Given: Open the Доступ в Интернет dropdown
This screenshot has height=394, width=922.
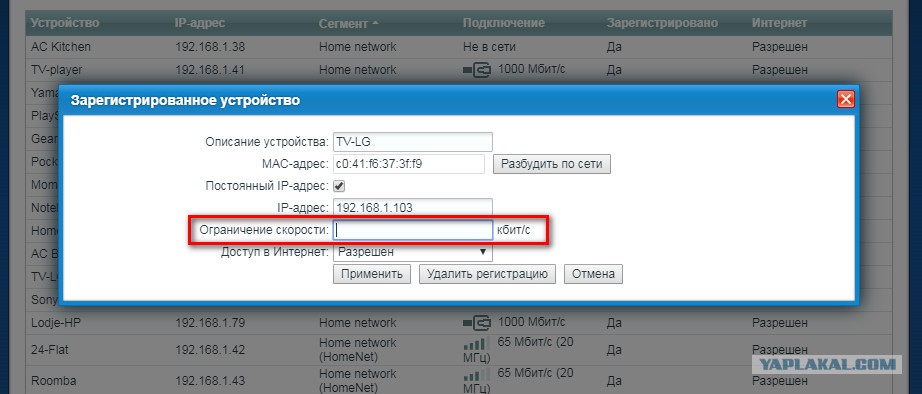Looking at the screenshot, I should click(413, 252).
